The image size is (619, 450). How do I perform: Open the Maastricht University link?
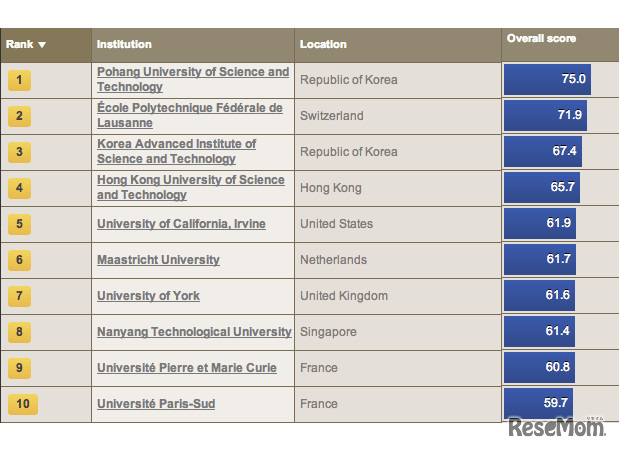(x=158, y=260)
